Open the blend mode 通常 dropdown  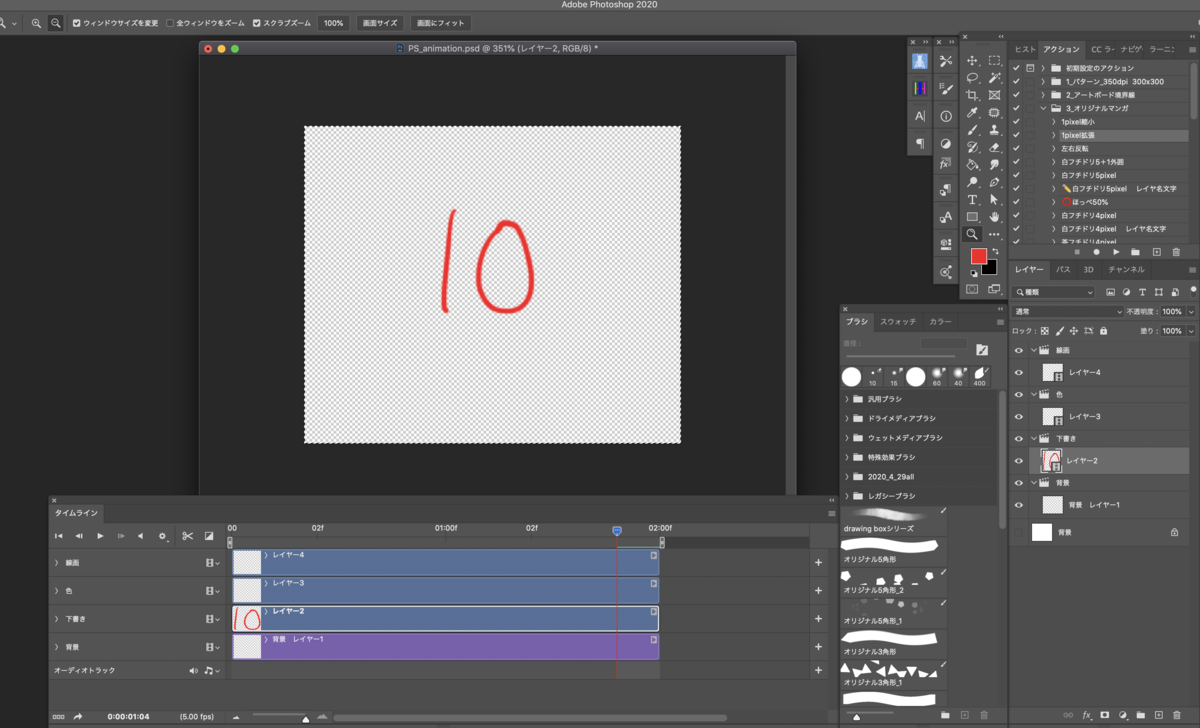coord(1066,312)
